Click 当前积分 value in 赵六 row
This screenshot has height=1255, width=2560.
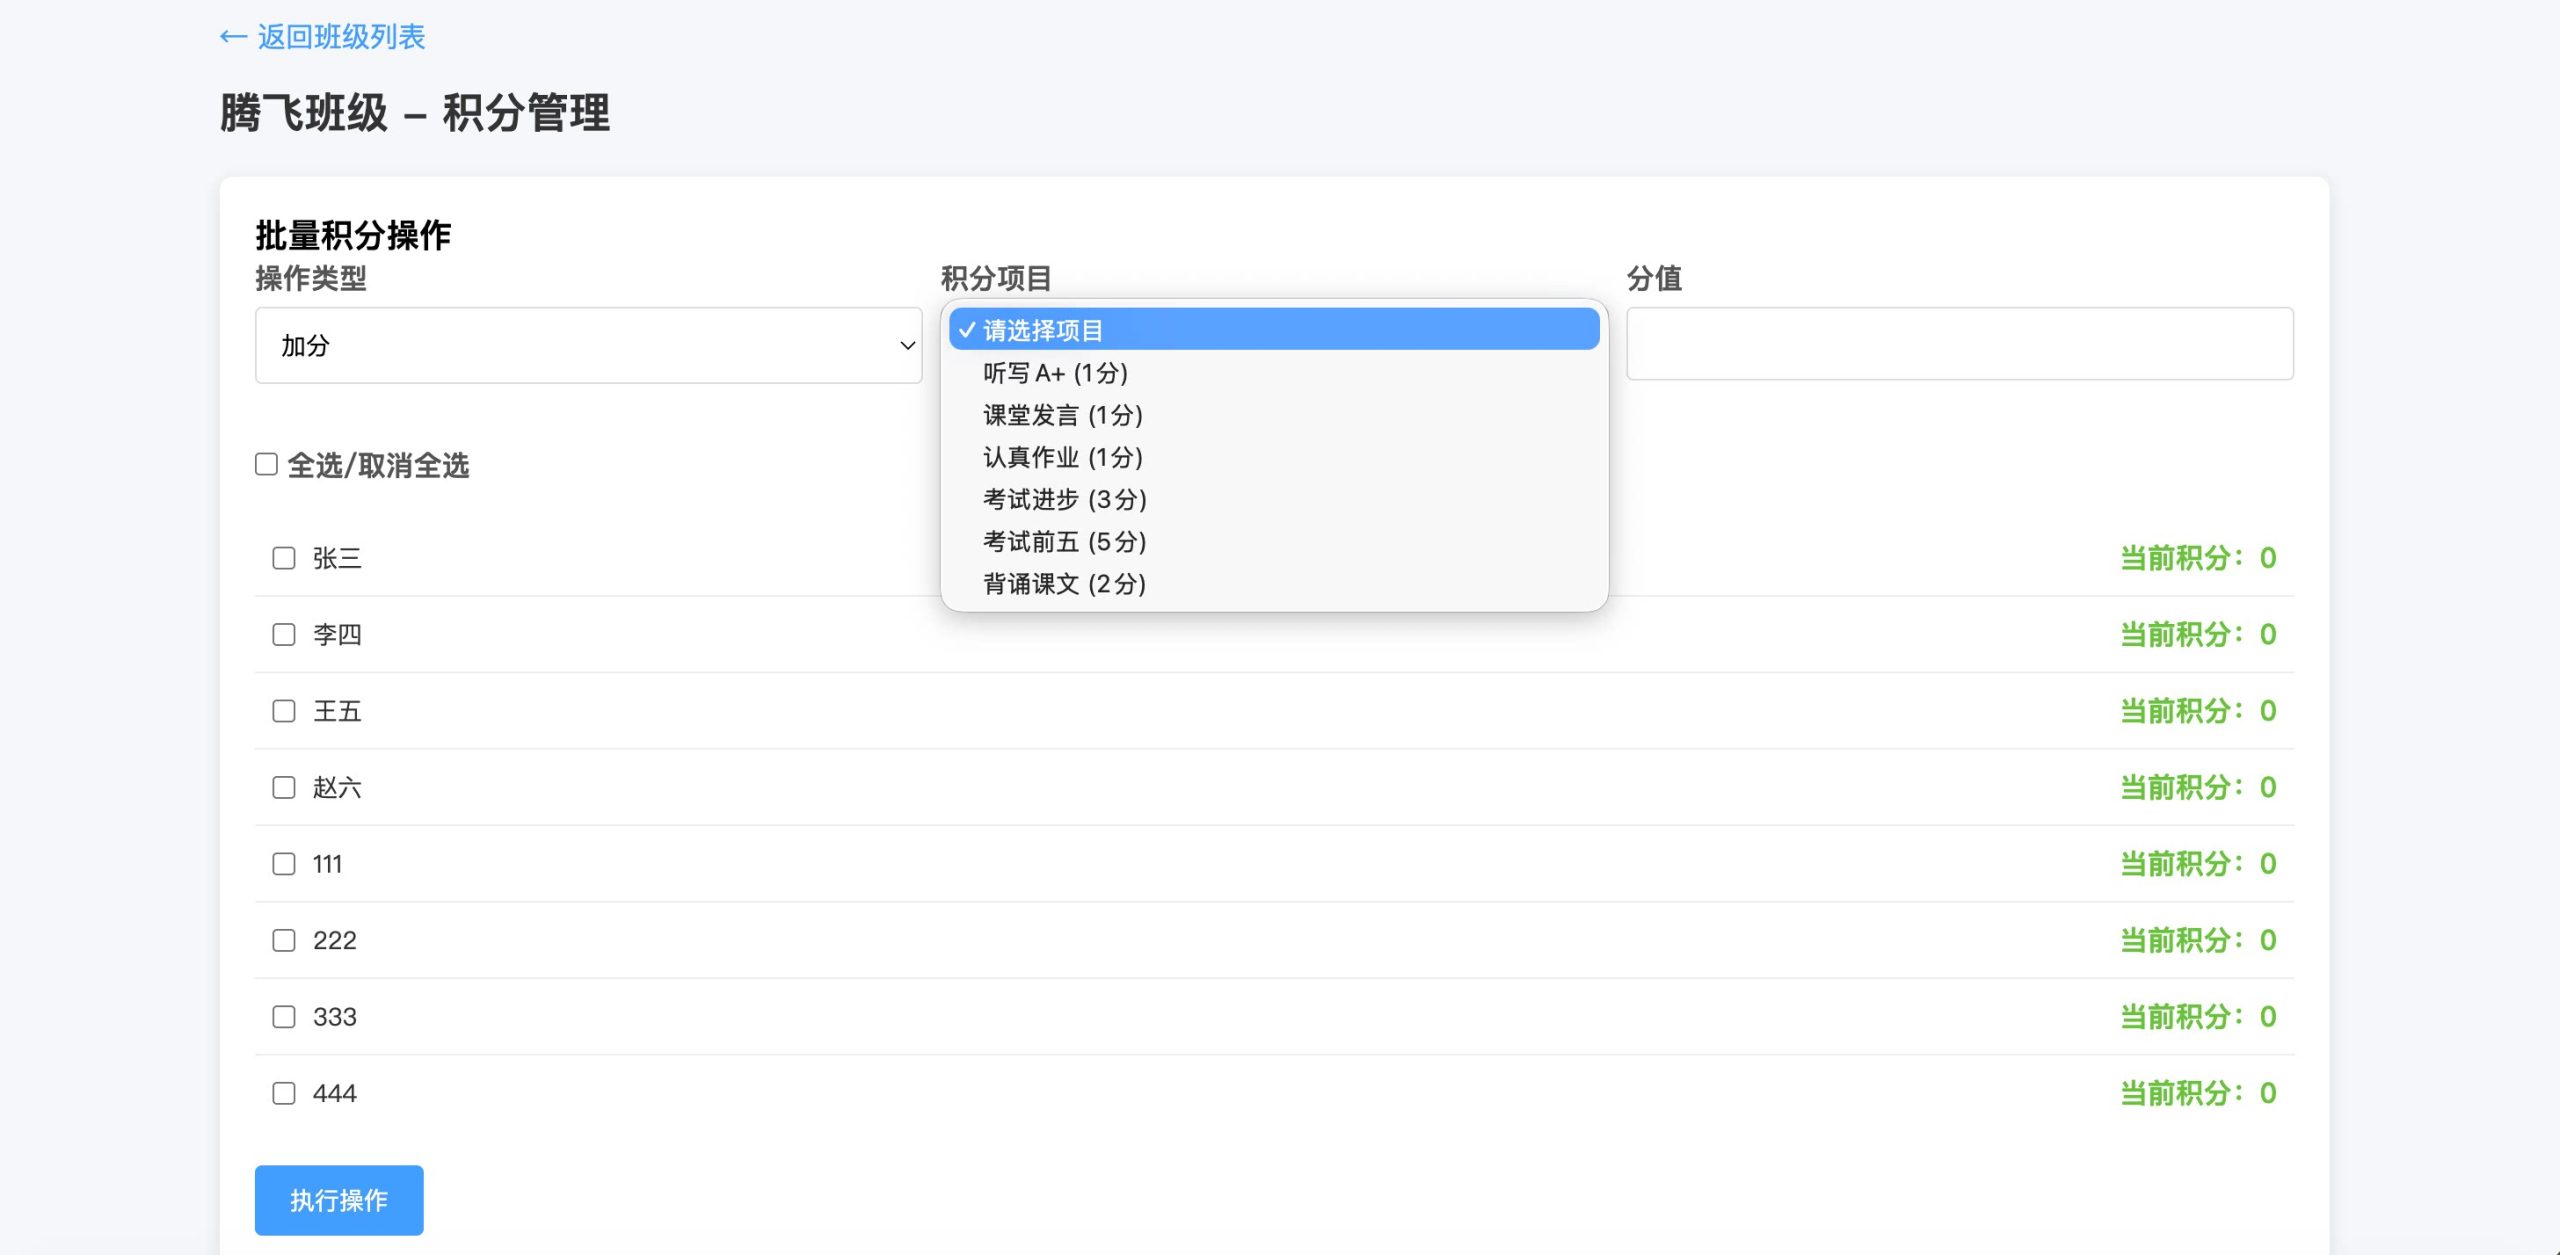tap(2198, 787)
